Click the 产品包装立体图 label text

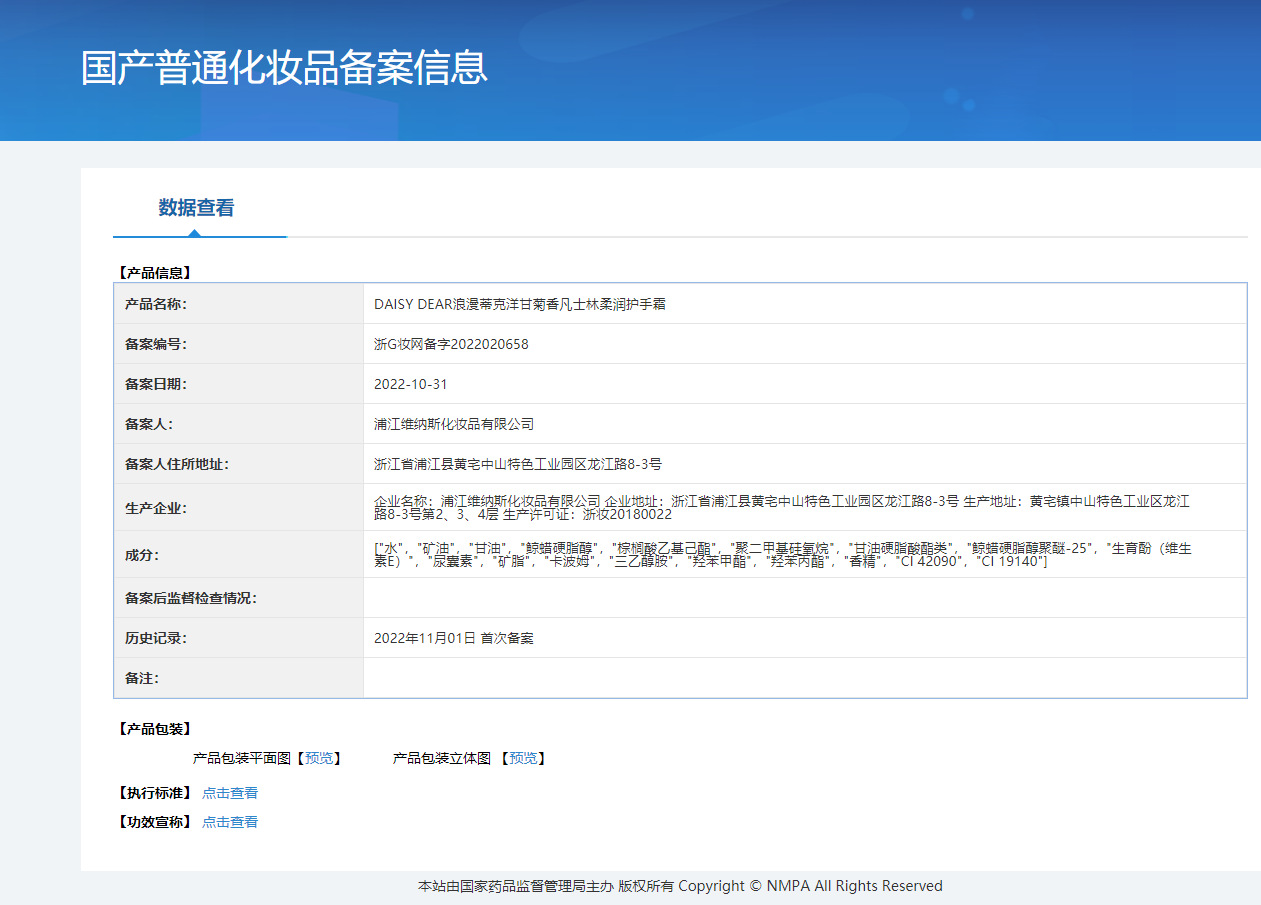pyautogui.click(x=442, y=759)
